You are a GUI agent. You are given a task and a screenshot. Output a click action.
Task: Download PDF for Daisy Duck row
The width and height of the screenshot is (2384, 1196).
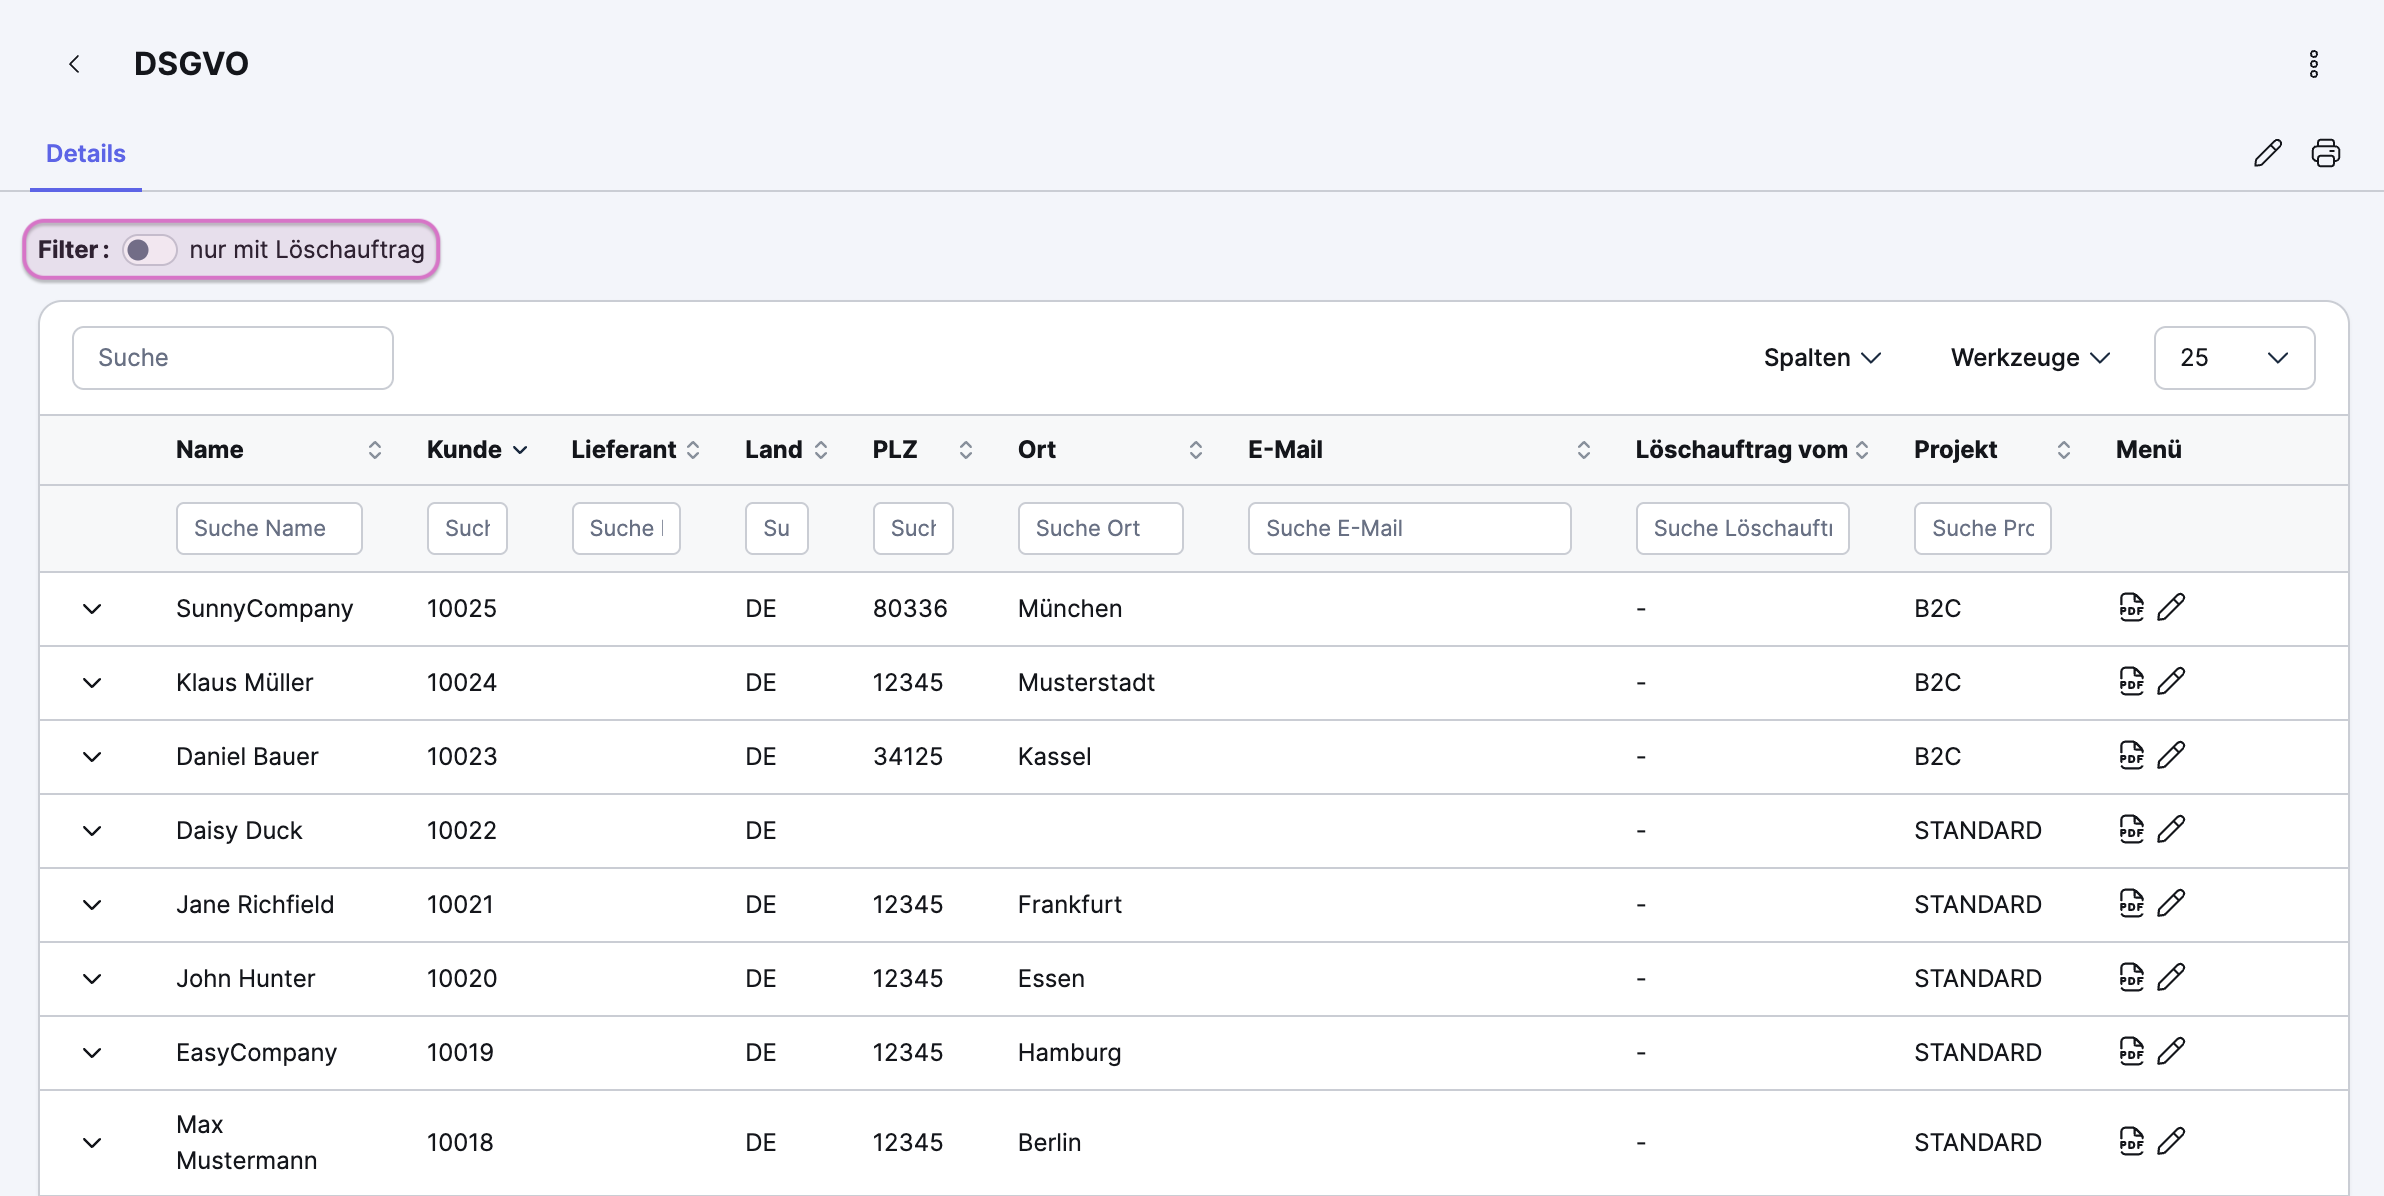2131,829
